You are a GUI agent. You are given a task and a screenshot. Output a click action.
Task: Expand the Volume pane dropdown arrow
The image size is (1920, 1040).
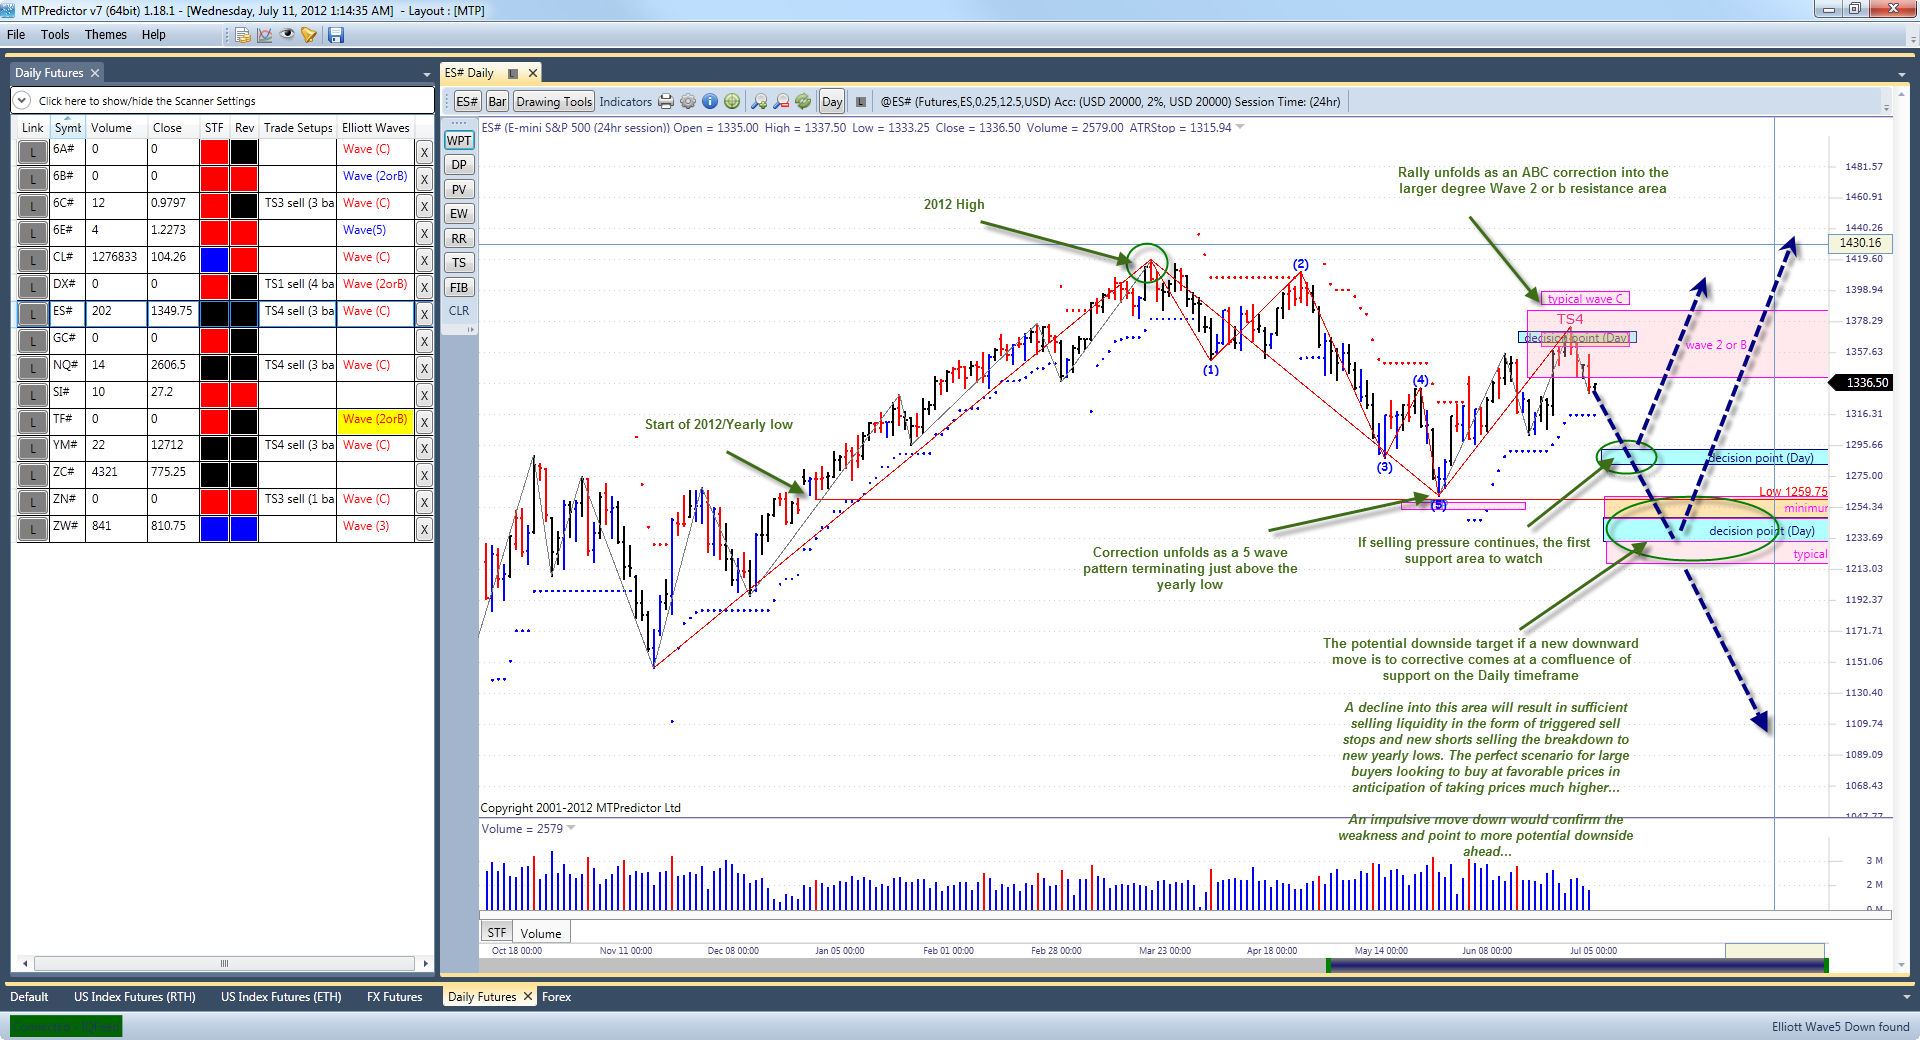571,828
